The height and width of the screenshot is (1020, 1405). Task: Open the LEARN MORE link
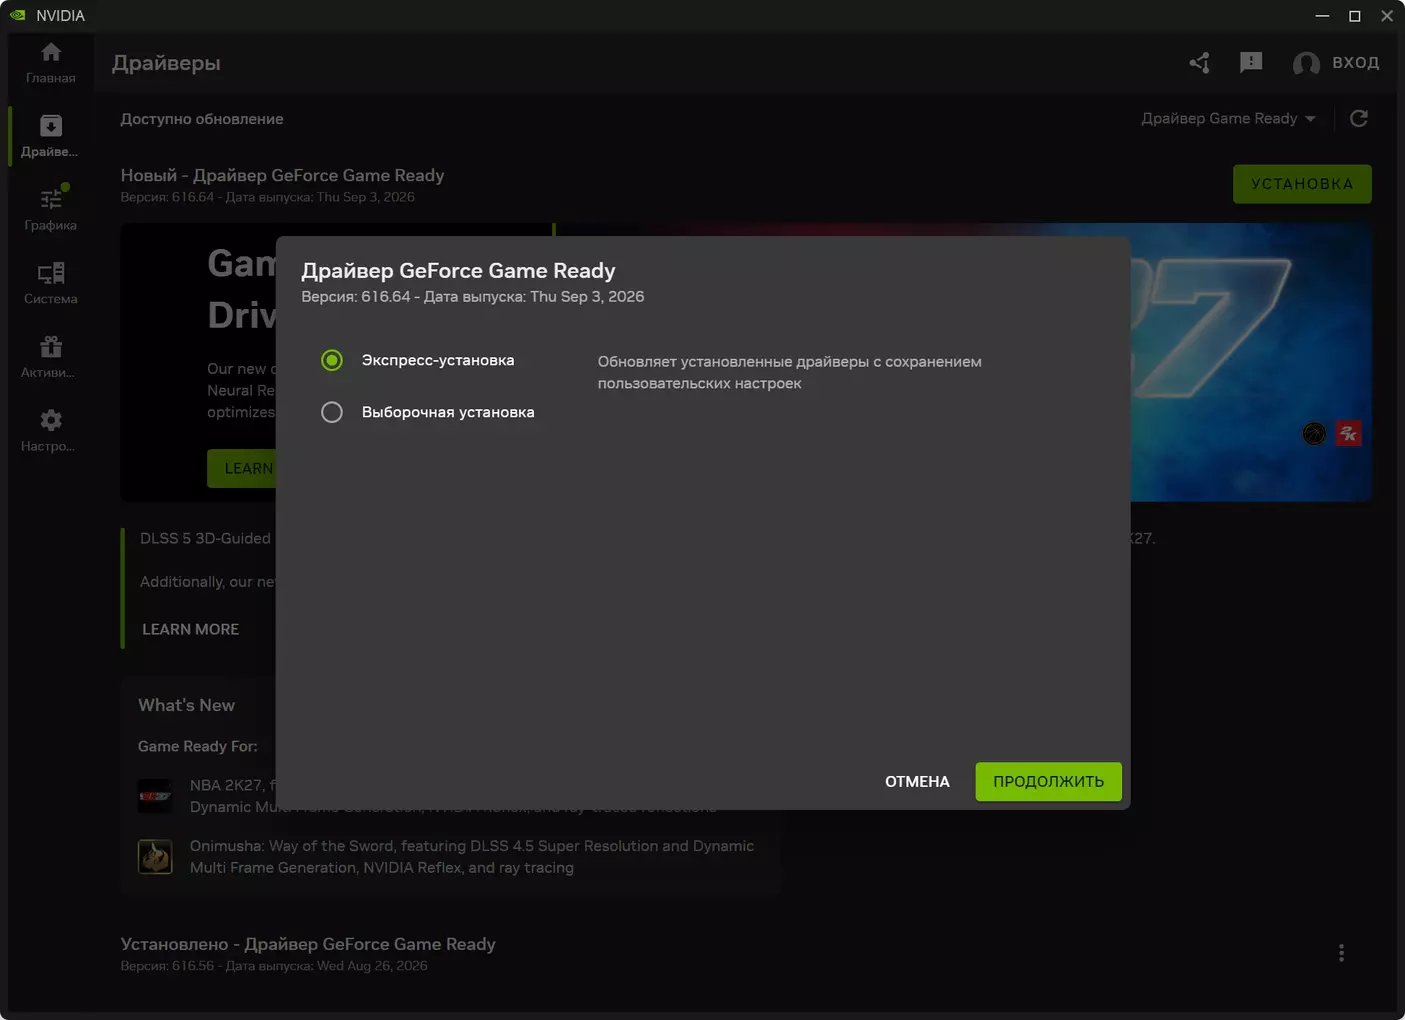click(x=190, y=629)
